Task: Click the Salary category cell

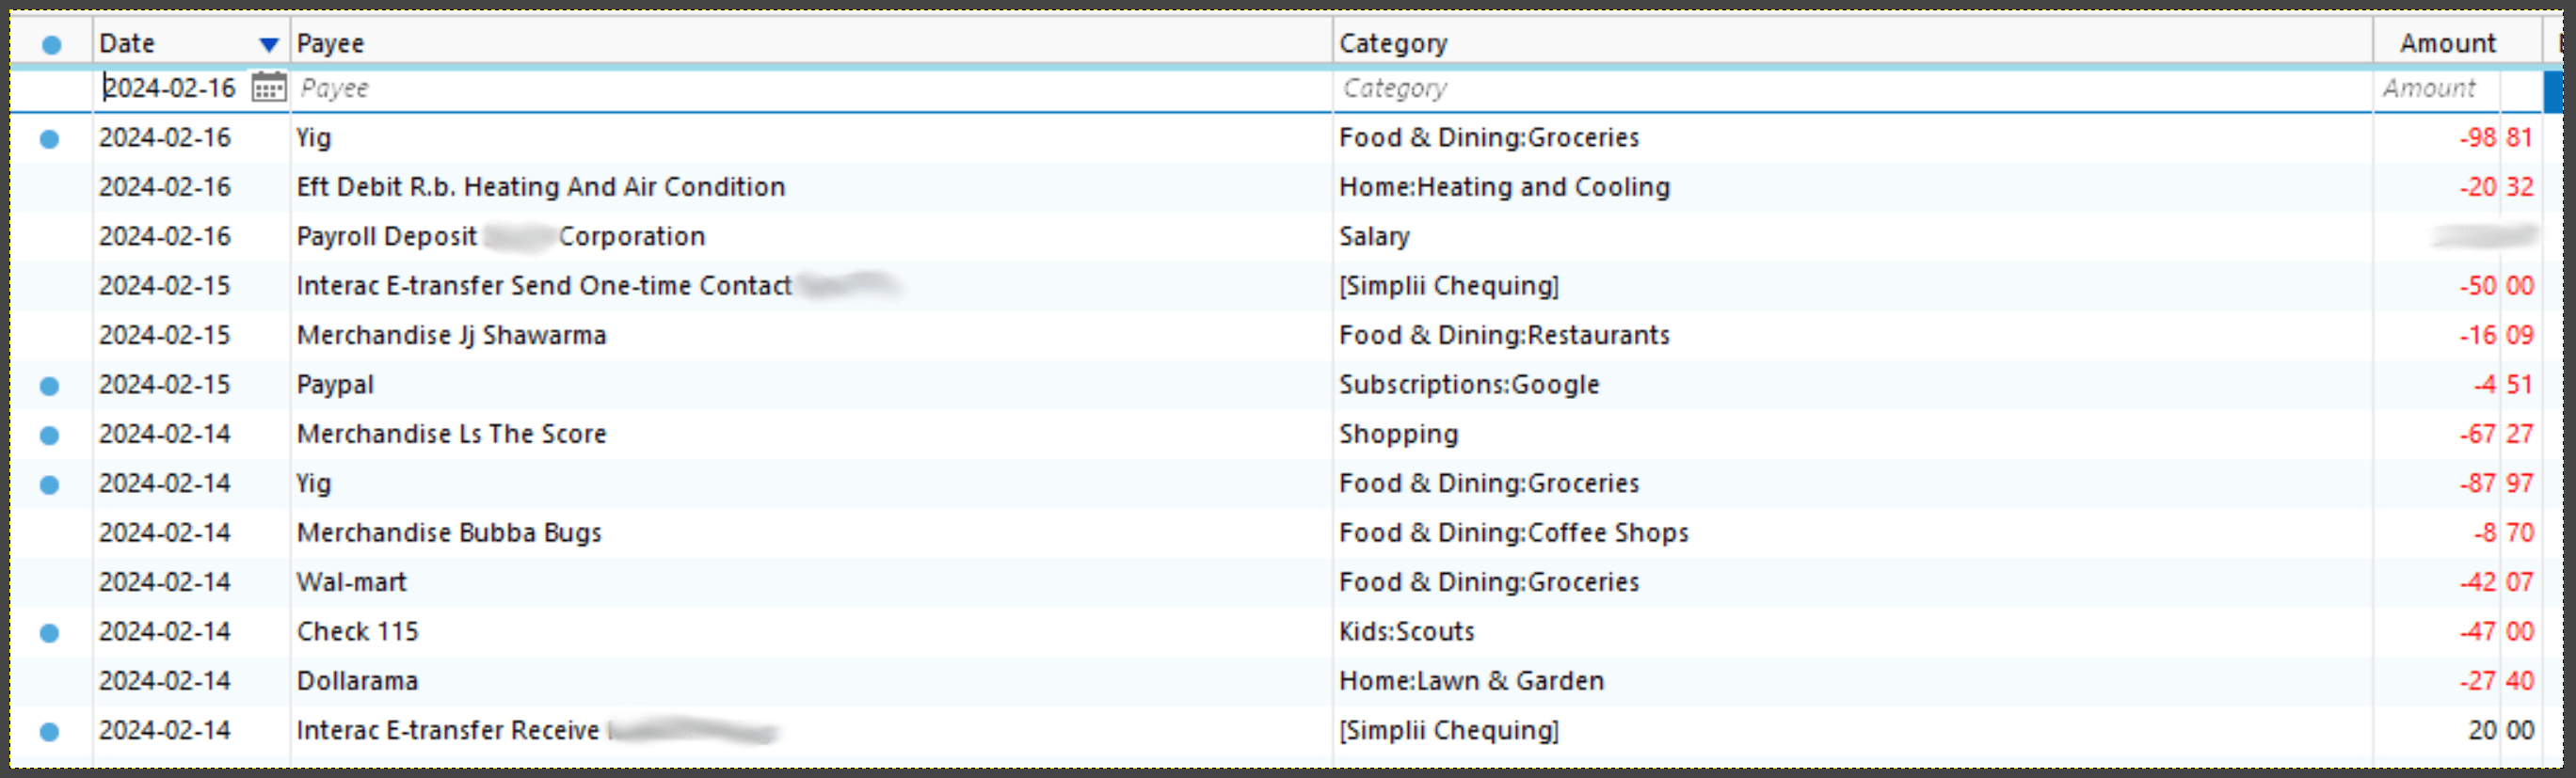Action: (1374, 237)
